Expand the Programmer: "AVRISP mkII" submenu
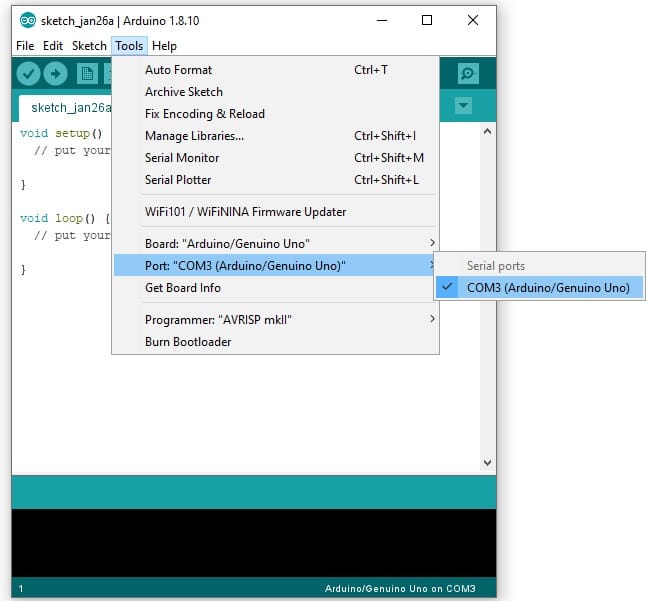 coord(276,319)
